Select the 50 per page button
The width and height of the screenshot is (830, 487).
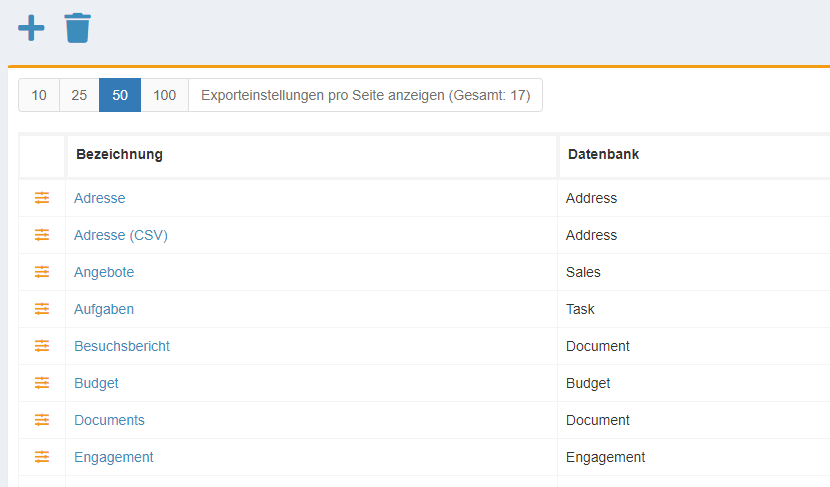[120, 95]
